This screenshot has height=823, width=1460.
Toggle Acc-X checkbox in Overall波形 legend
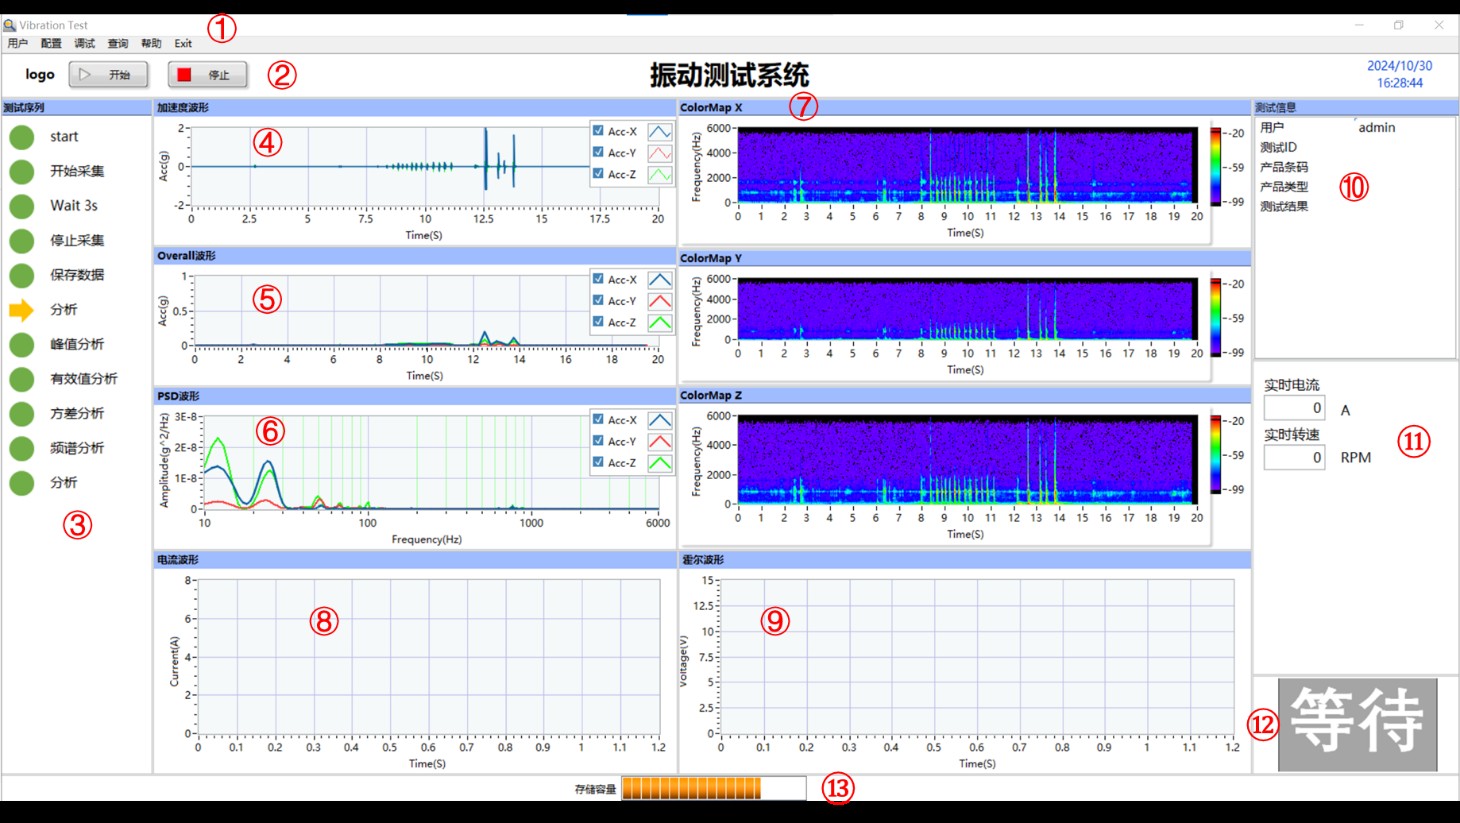(x=598, y=279)
